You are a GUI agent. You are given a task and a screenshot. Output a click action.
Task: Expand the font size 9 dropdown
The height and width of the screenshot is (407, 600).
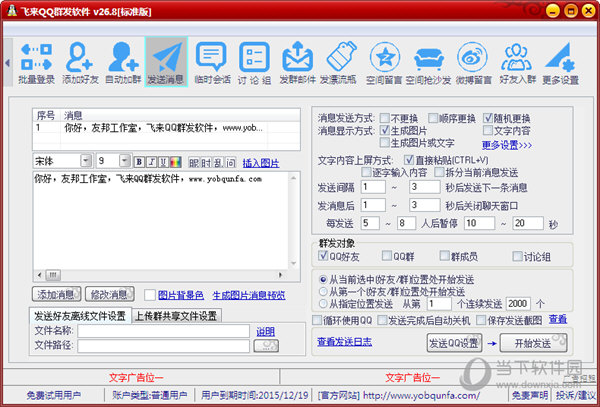[125, 161]
